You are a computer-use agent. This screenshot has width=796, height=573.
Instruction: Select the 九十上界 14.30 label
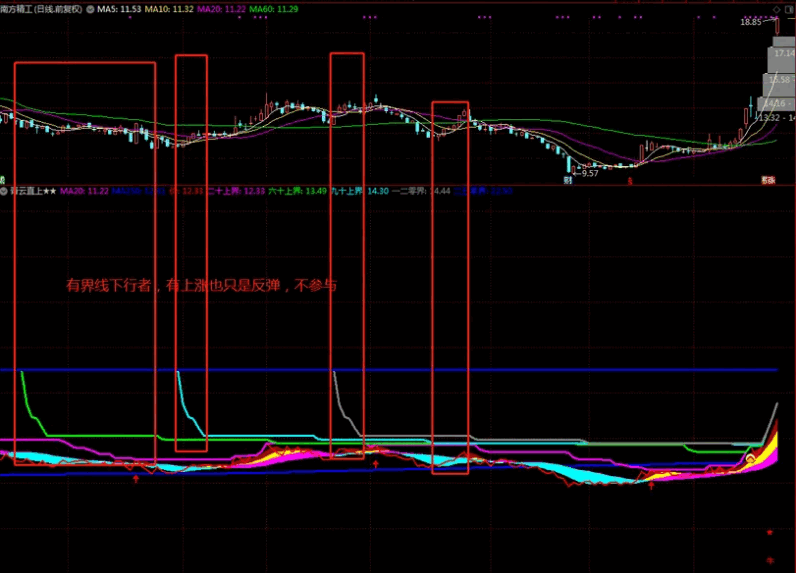point(360,191)
